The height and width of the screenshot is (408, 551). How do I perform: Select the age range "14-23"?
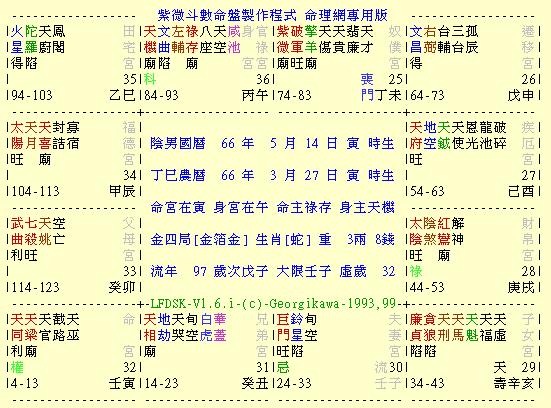click(161, 383)
